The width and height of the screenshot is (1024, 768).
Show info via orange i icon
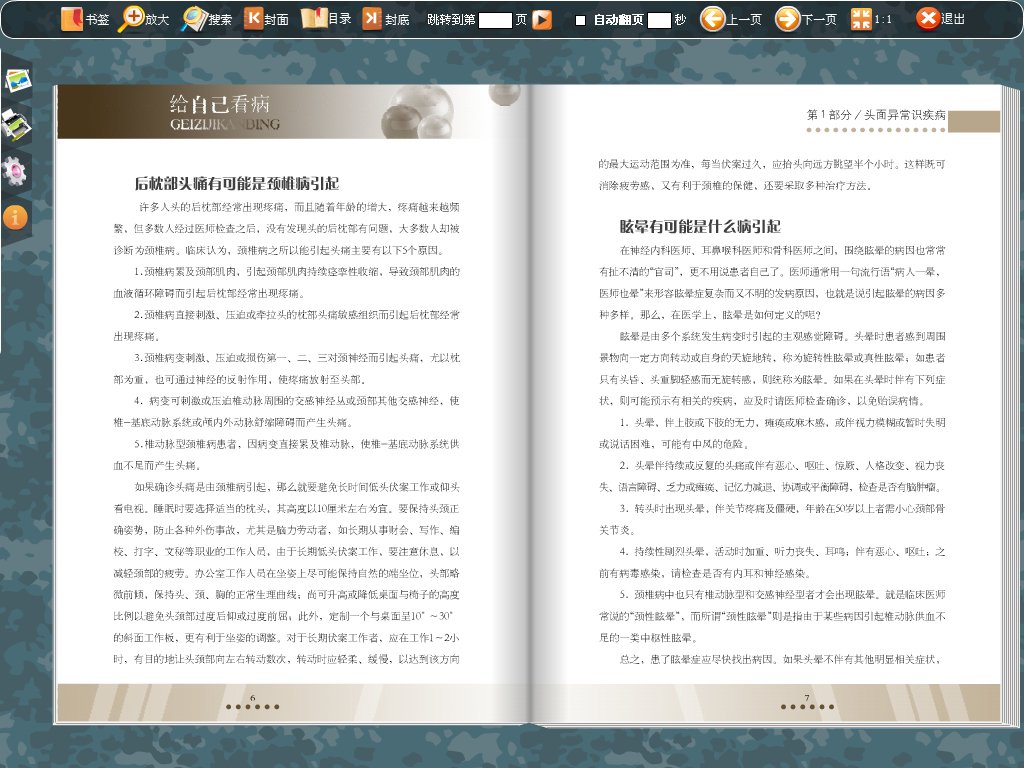coord(15,217)
